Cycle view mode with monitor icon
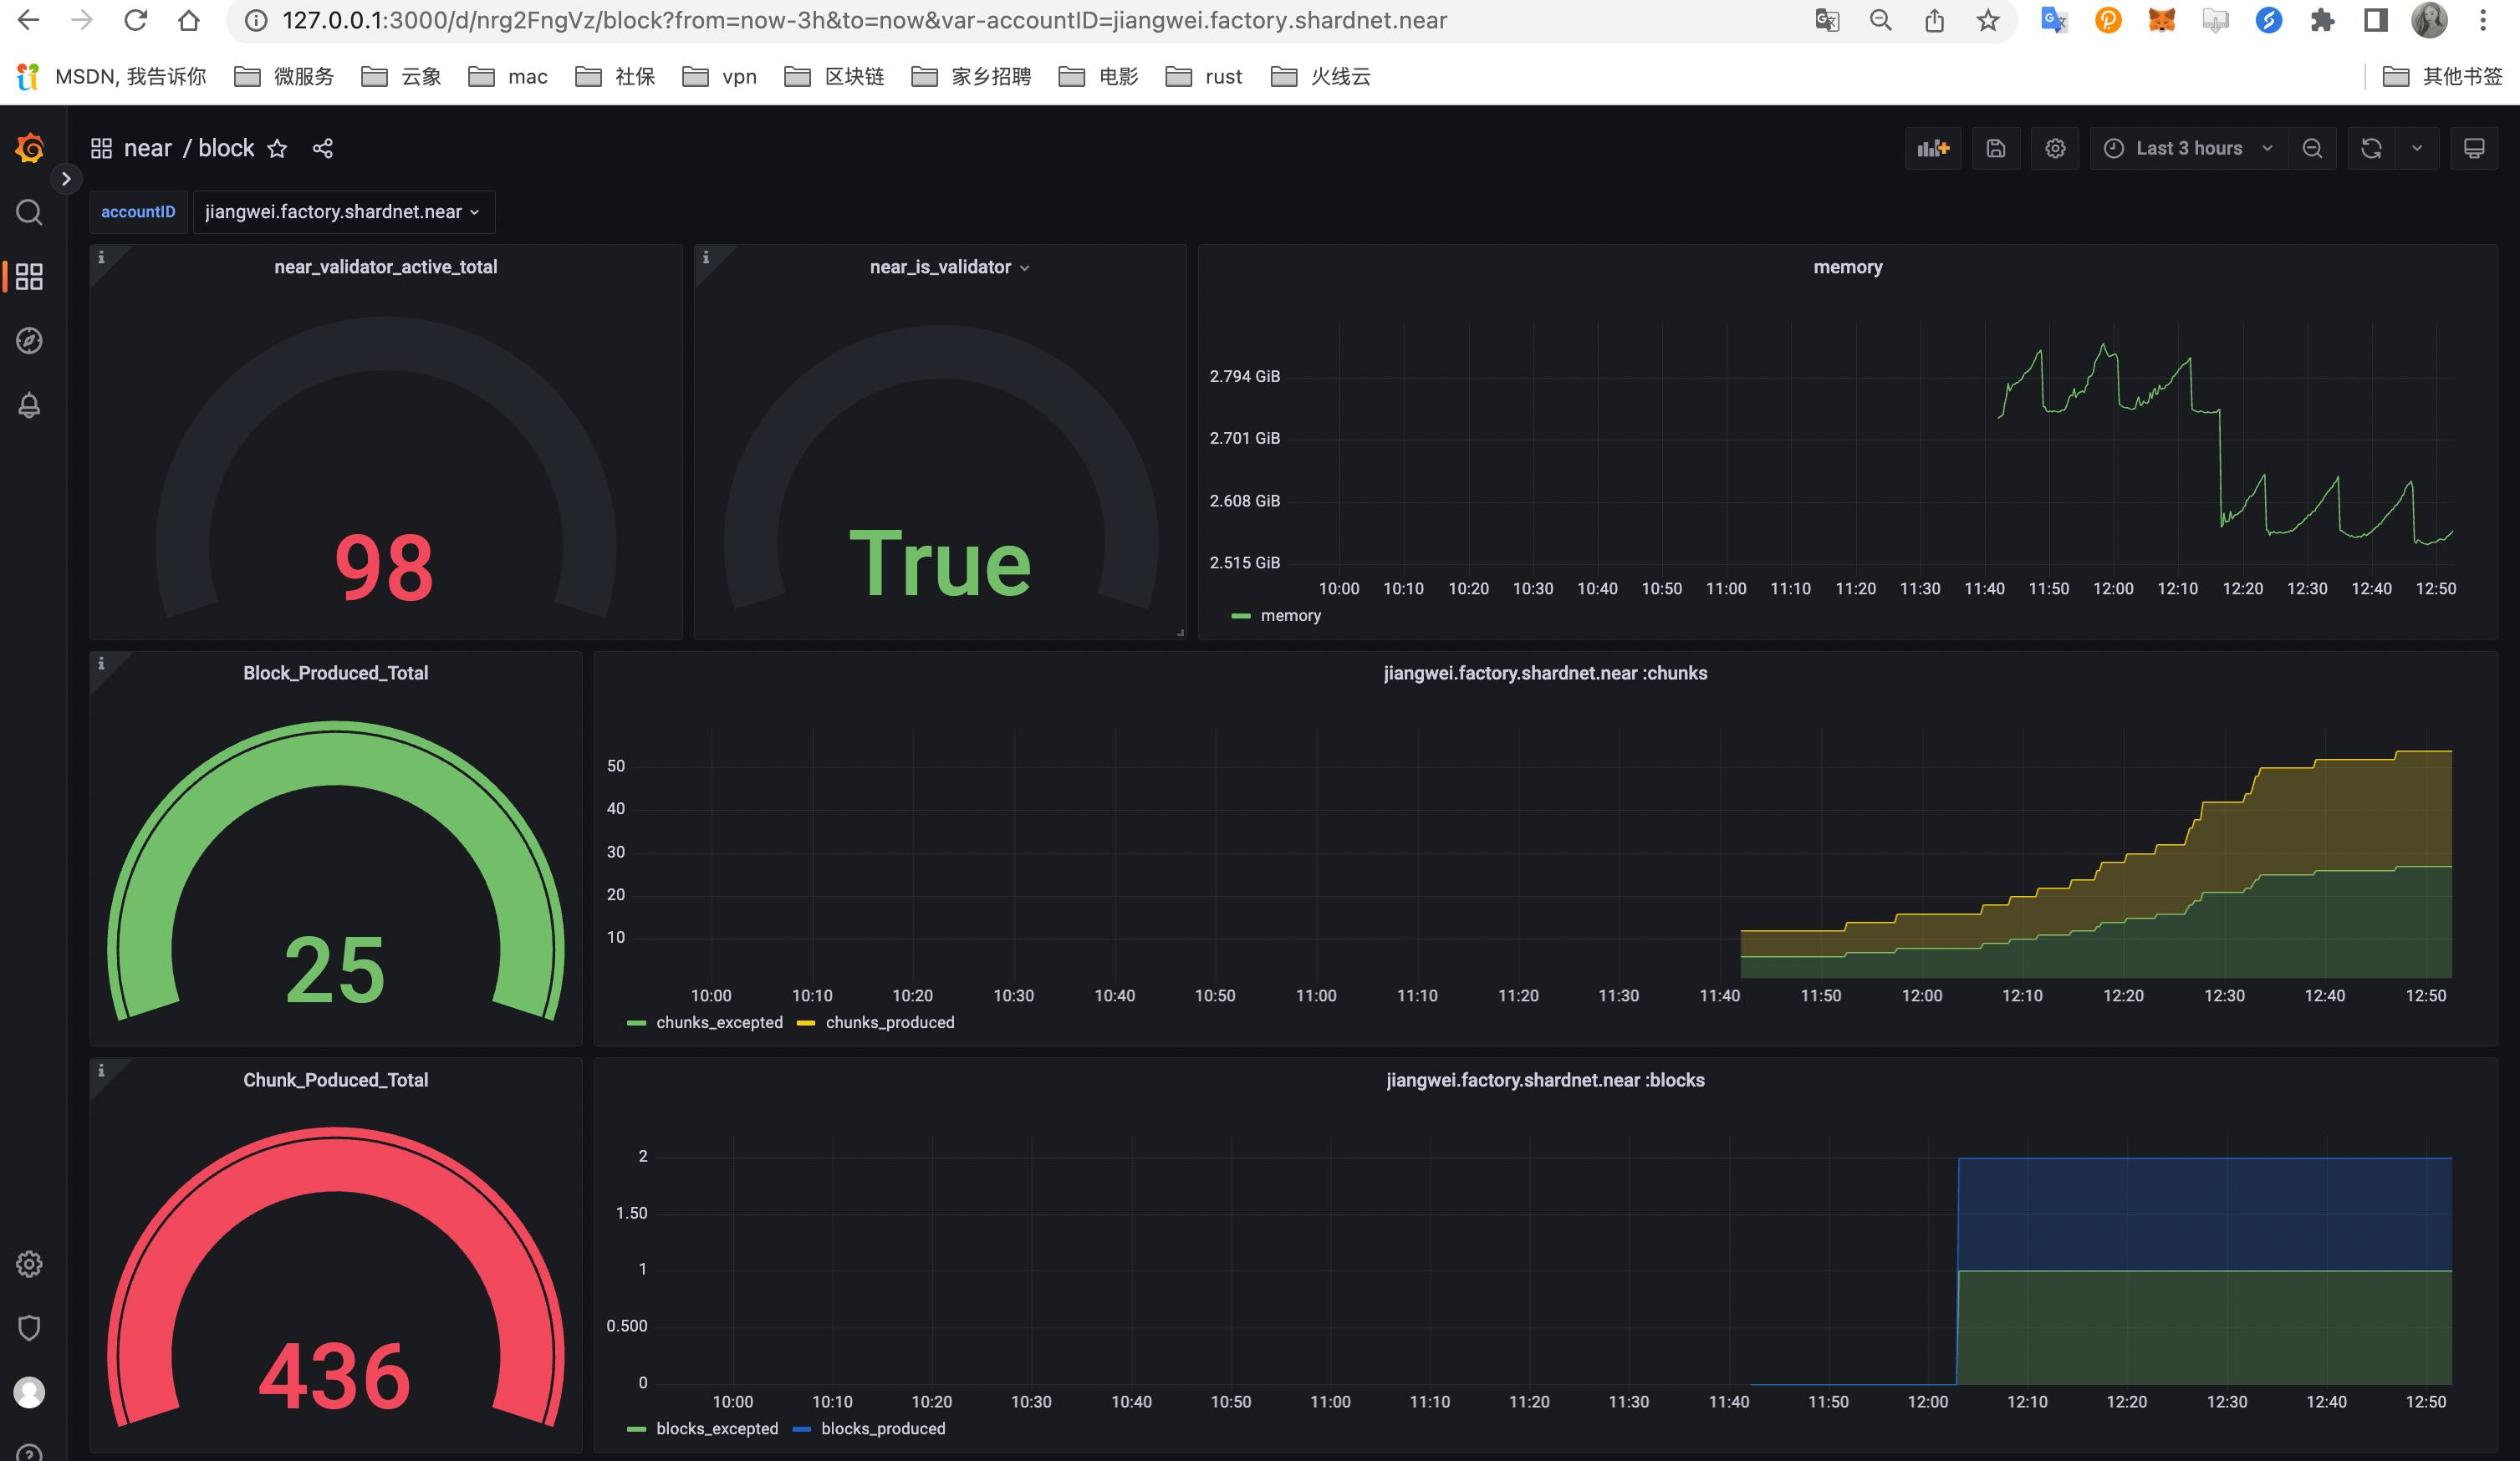The image size is (2520, 1461). 2474,148
